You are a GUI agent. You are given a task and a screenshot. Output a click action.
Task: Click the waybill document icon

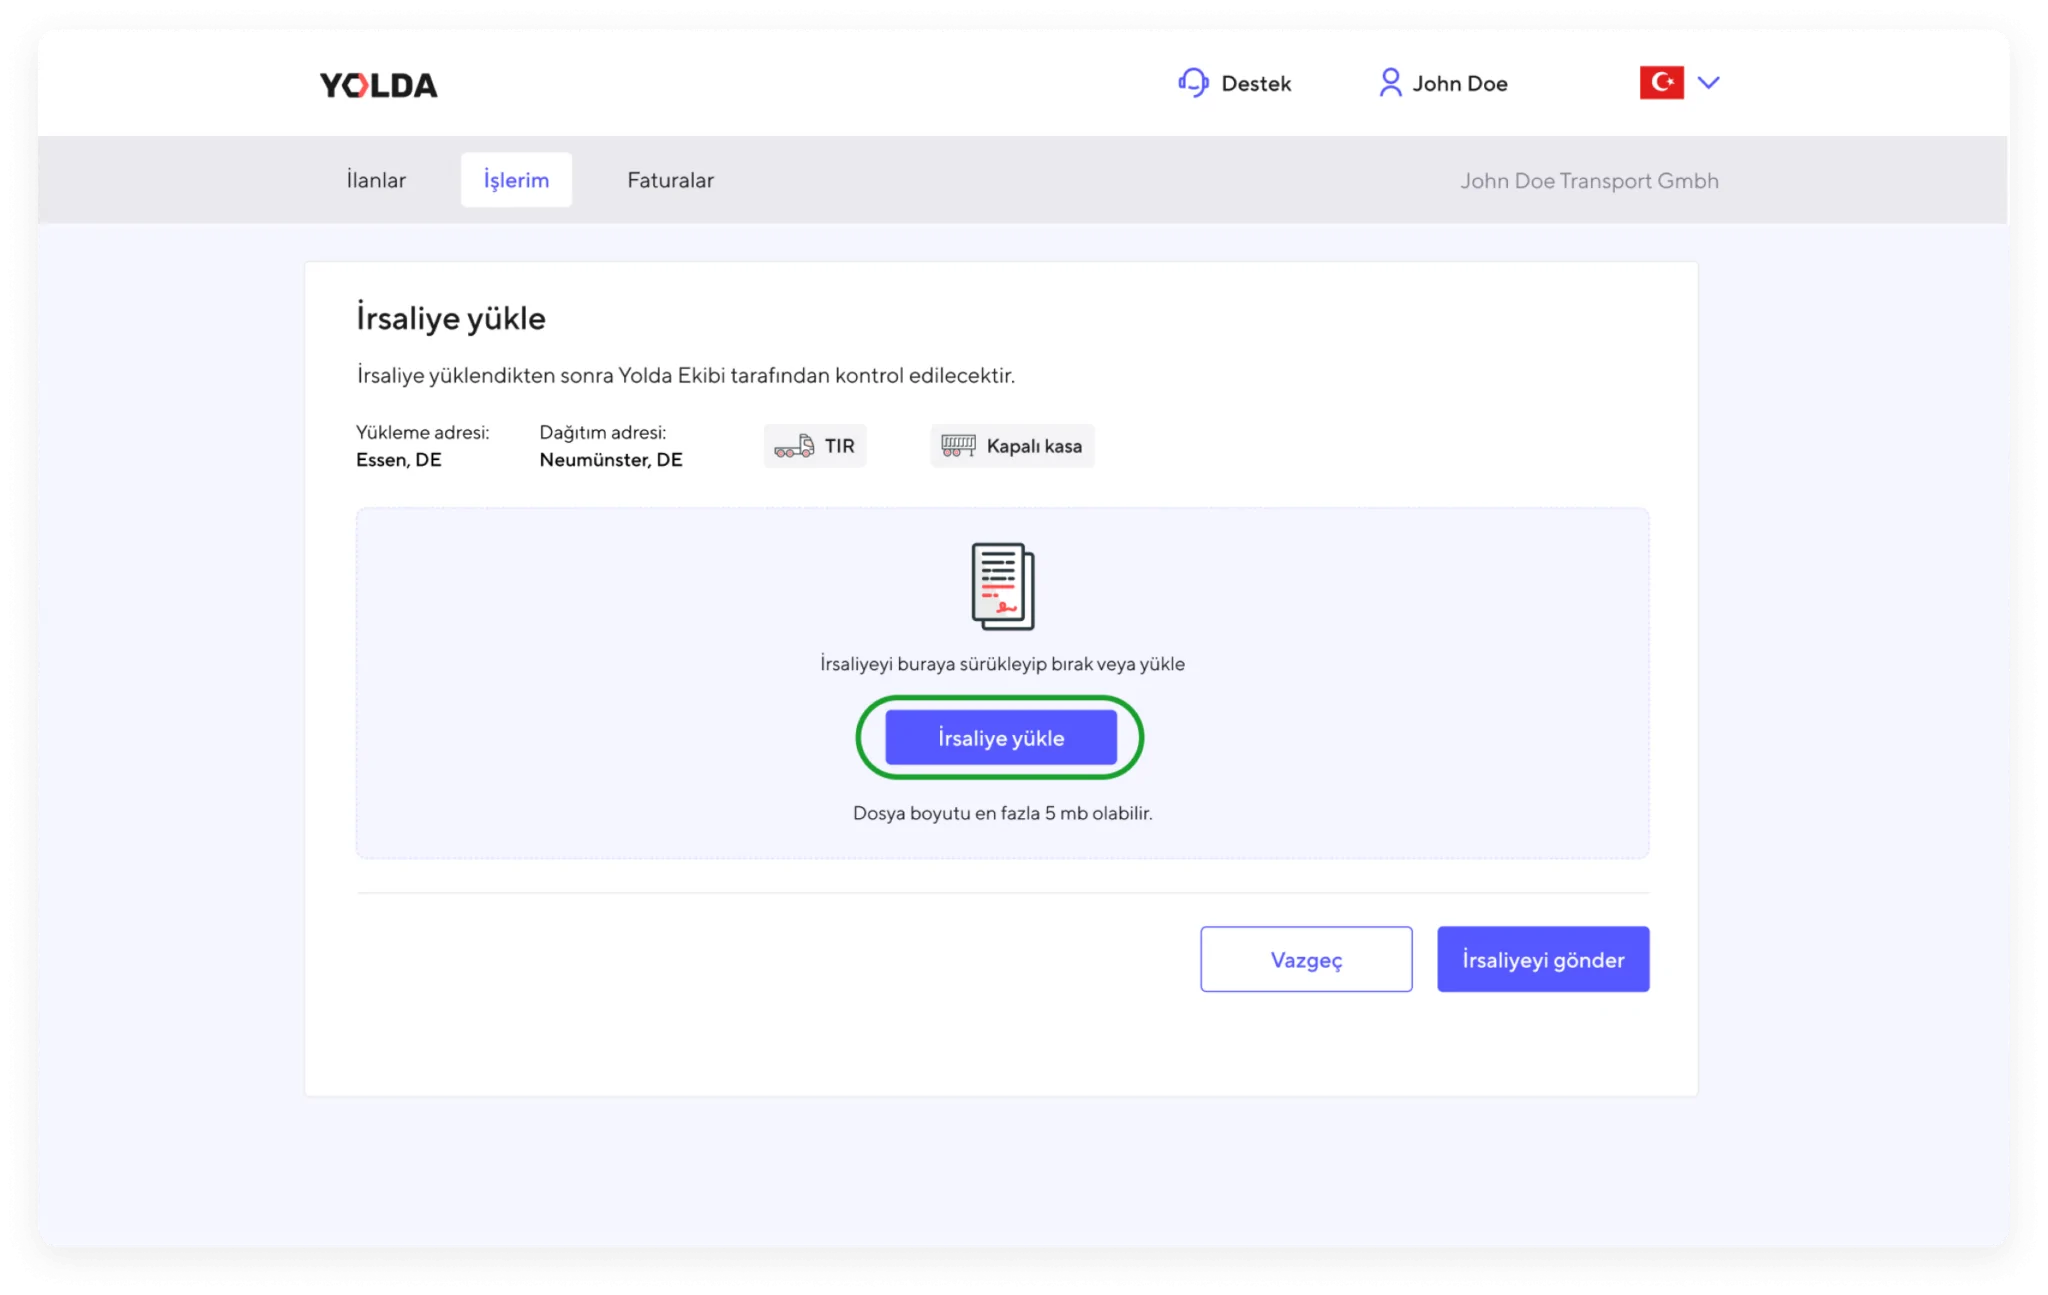(1002, 586)
